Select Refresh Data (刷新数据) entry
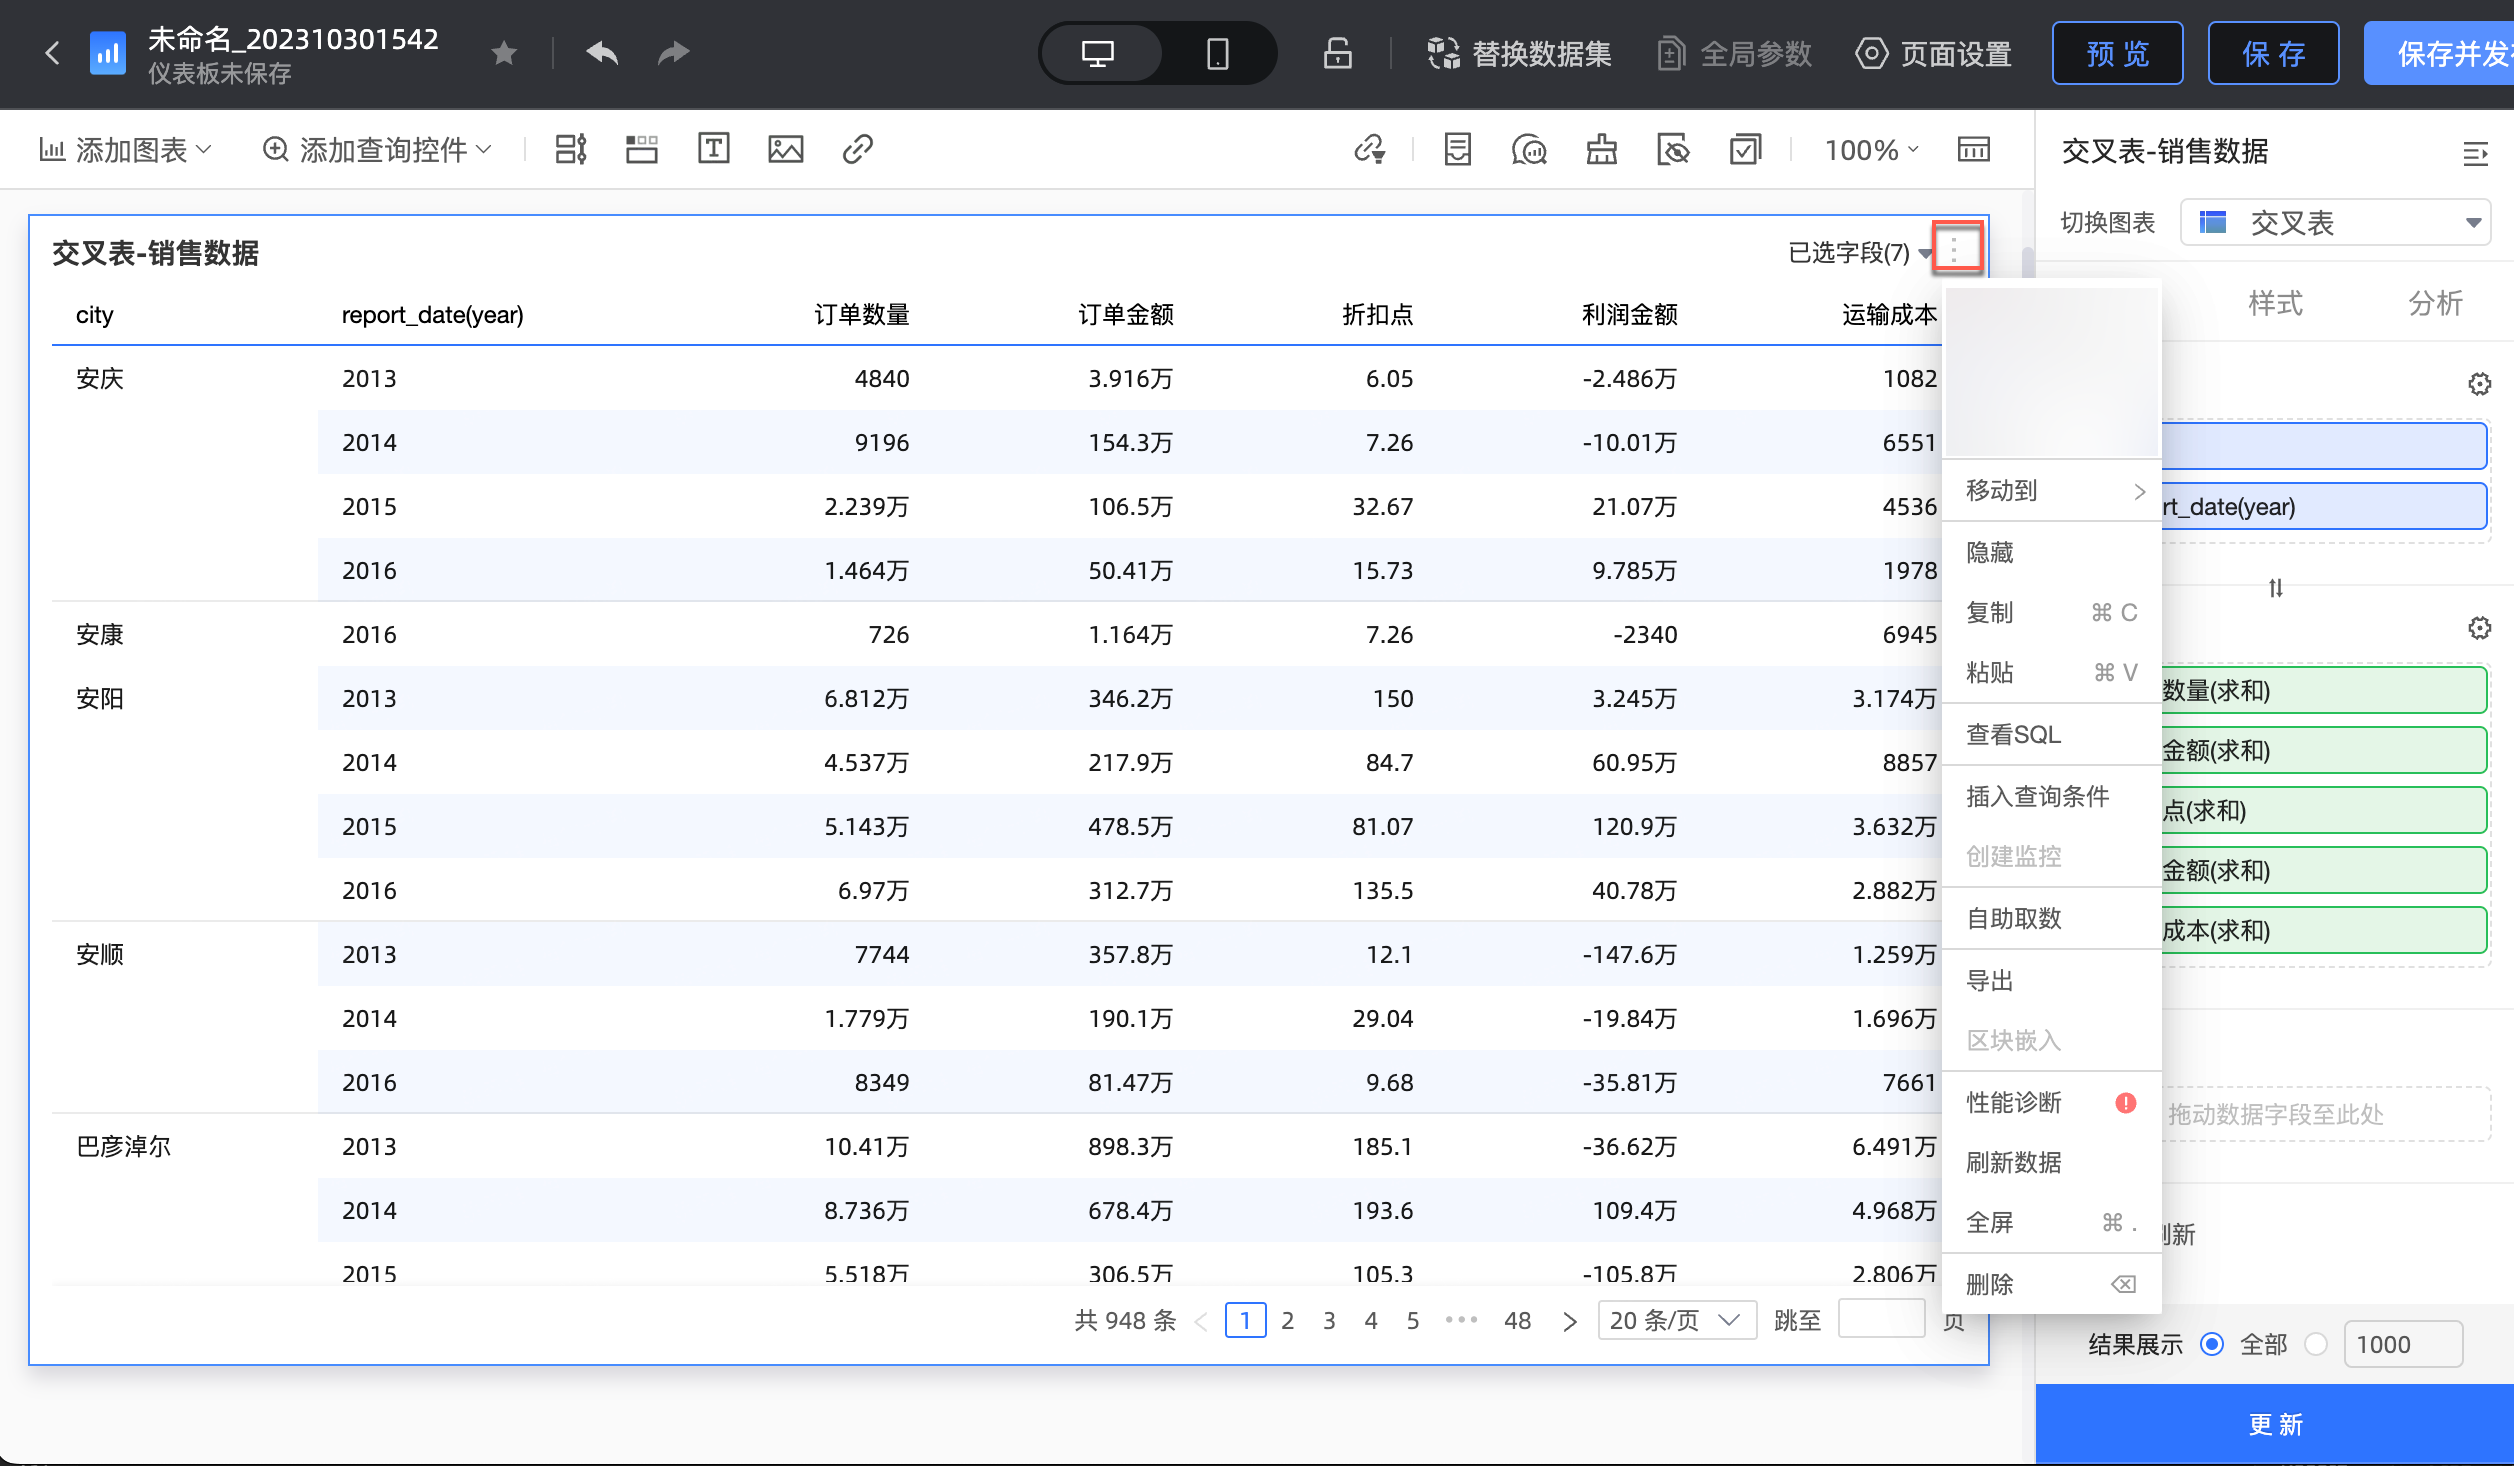2514x1466 pixels. pyautogui.click(x=2052, y=1163)
